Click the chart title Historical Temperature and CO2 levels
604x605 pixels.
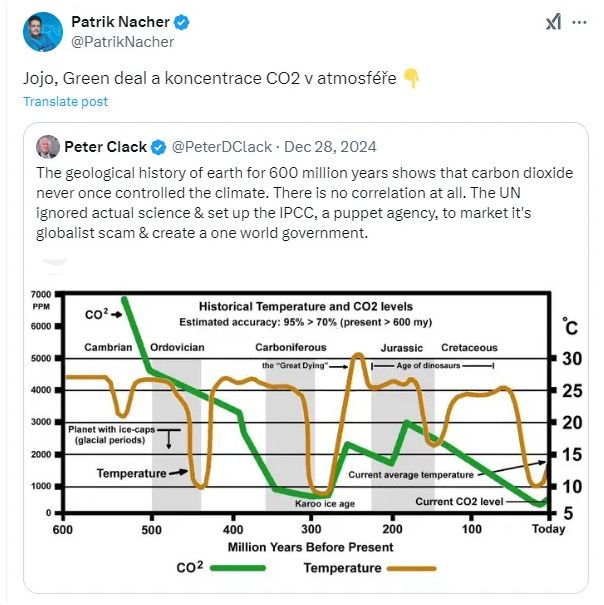(x=305, y=306)
